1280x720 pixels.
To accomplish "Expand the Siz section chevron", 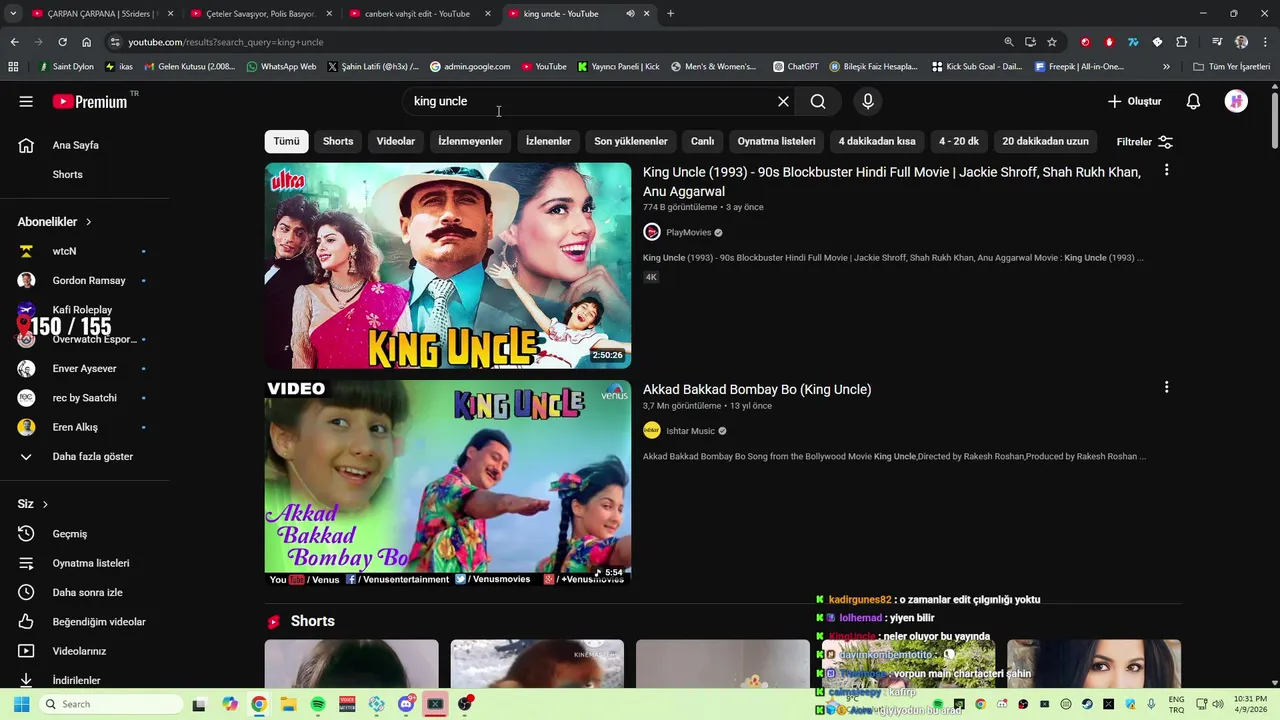I will click(45, 504).
